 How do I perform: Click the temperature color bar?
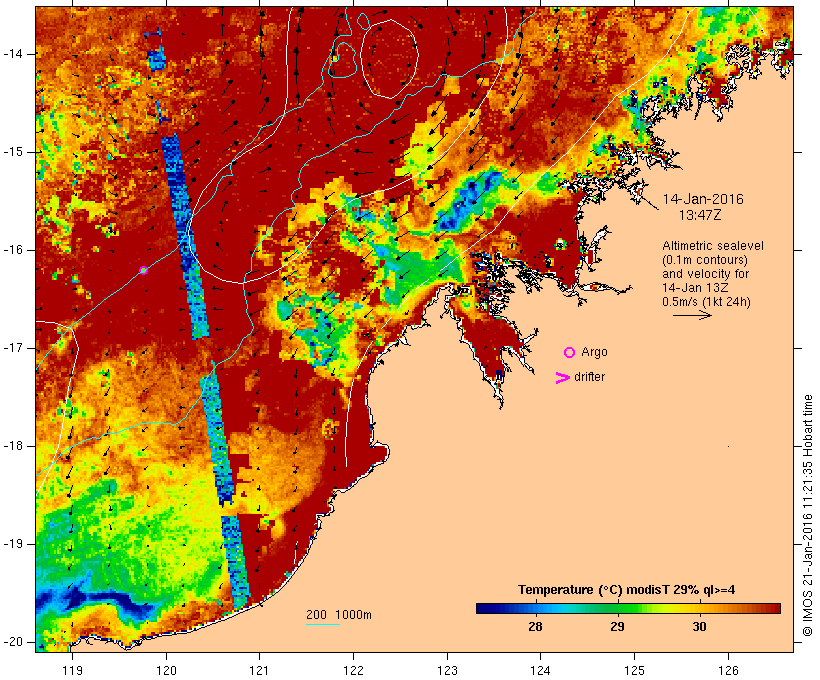[628, 608]
